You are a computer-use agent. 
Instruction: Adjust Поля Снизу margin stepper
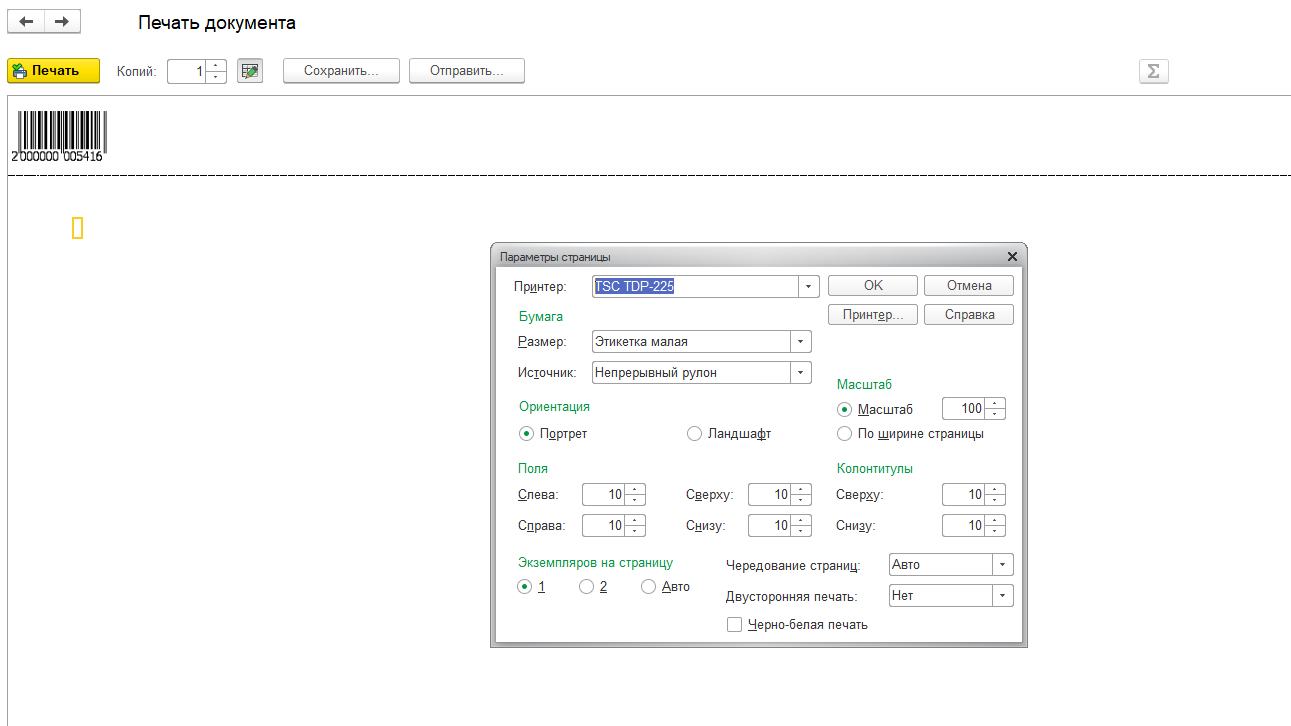(801, 526)
